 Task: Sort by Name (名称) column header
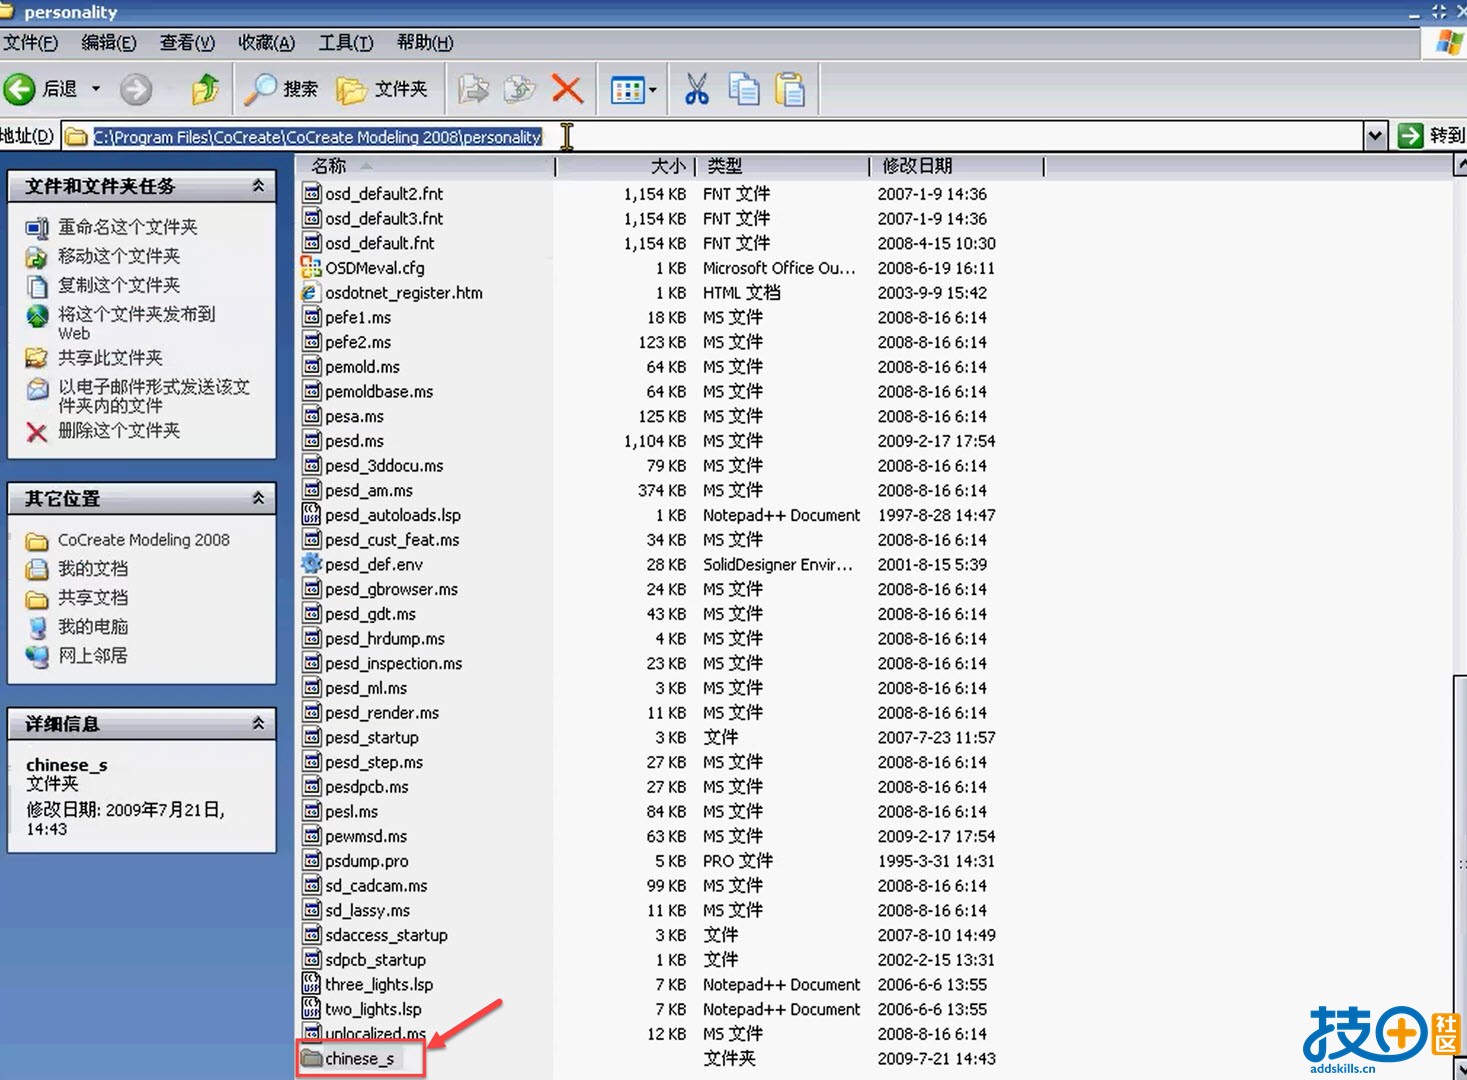click(426, 166)
